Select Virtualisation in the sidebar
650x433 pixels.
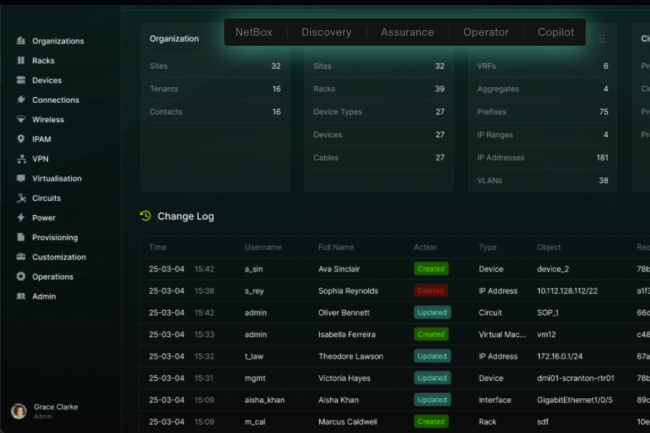(x=57, y=179)
